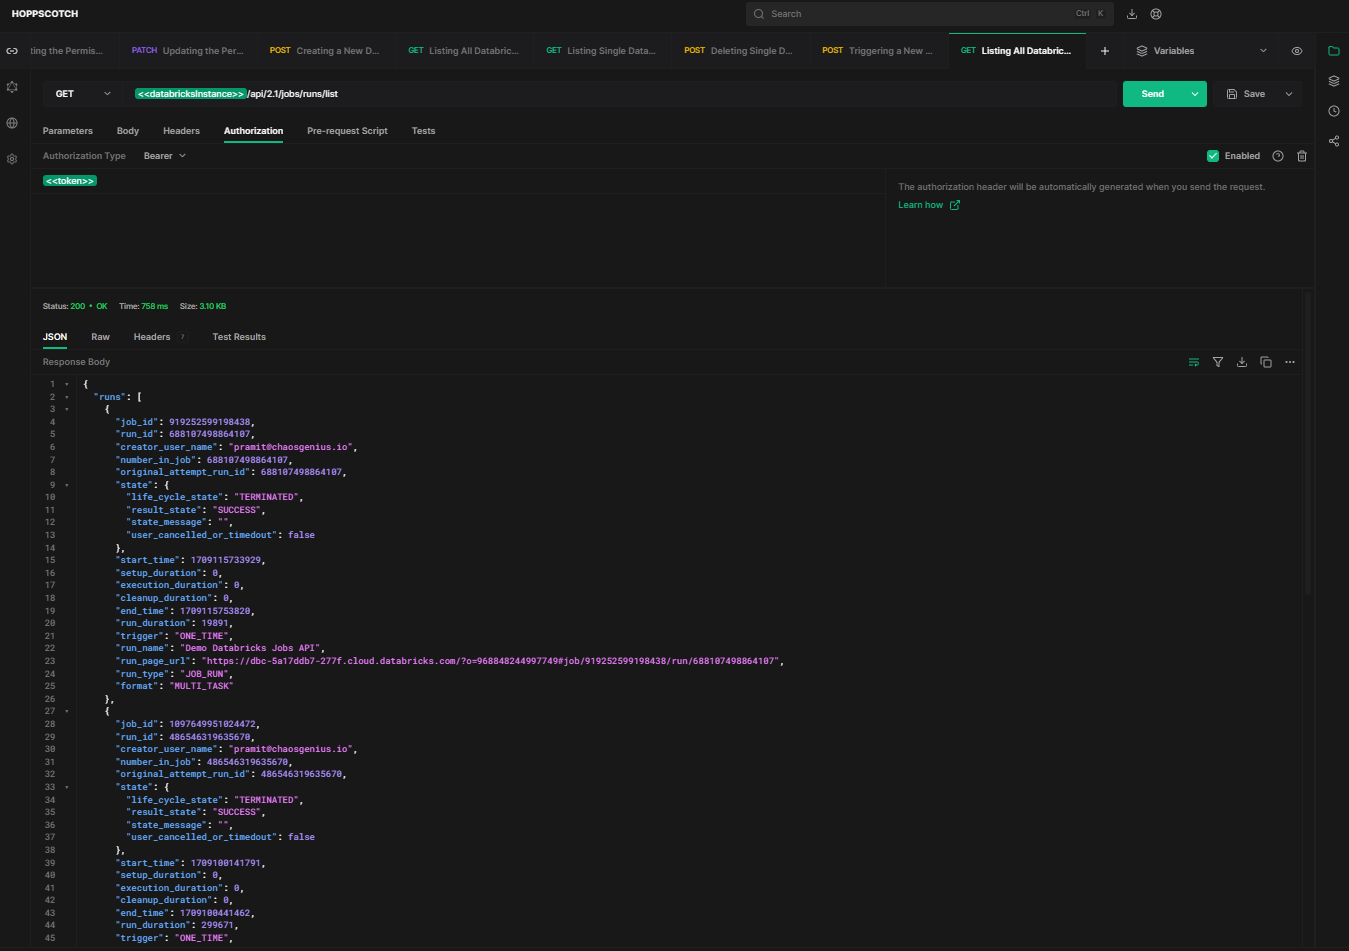Click the filter response body icon
The width and height of the screenshot is (1349, 951).
pos(1217,362)
